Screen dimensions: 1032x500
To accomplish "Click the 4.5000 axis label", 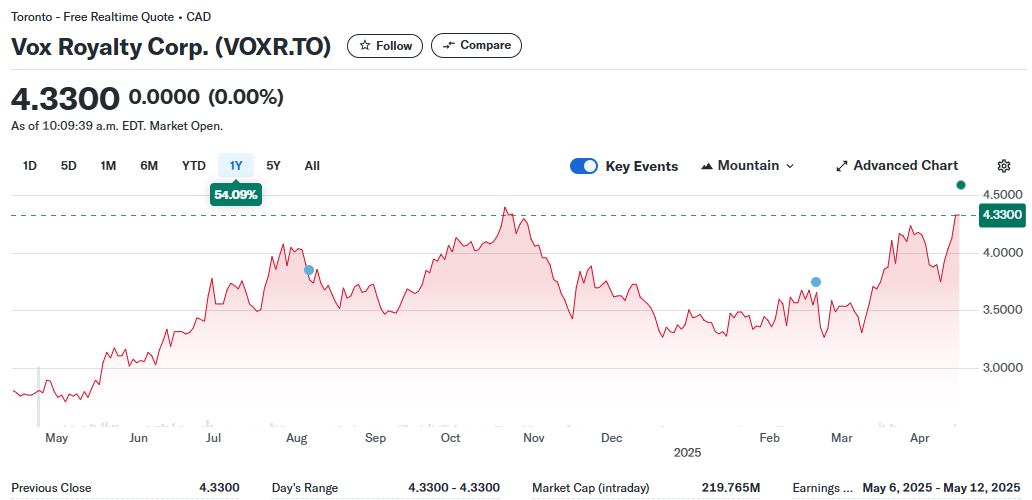I will point(1003,195).
